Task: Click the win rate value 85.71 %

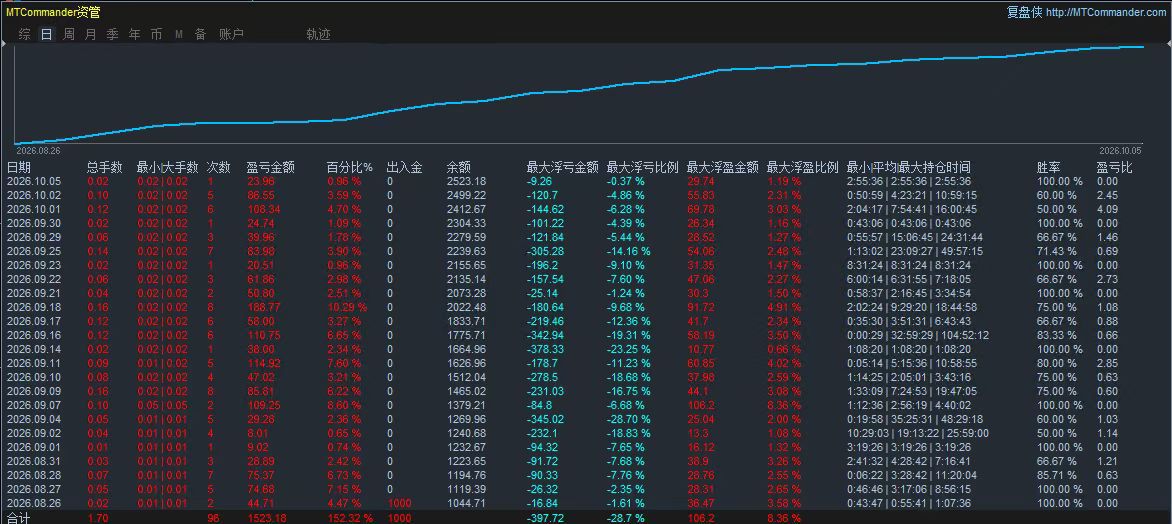Action: tap(1059, 475)
